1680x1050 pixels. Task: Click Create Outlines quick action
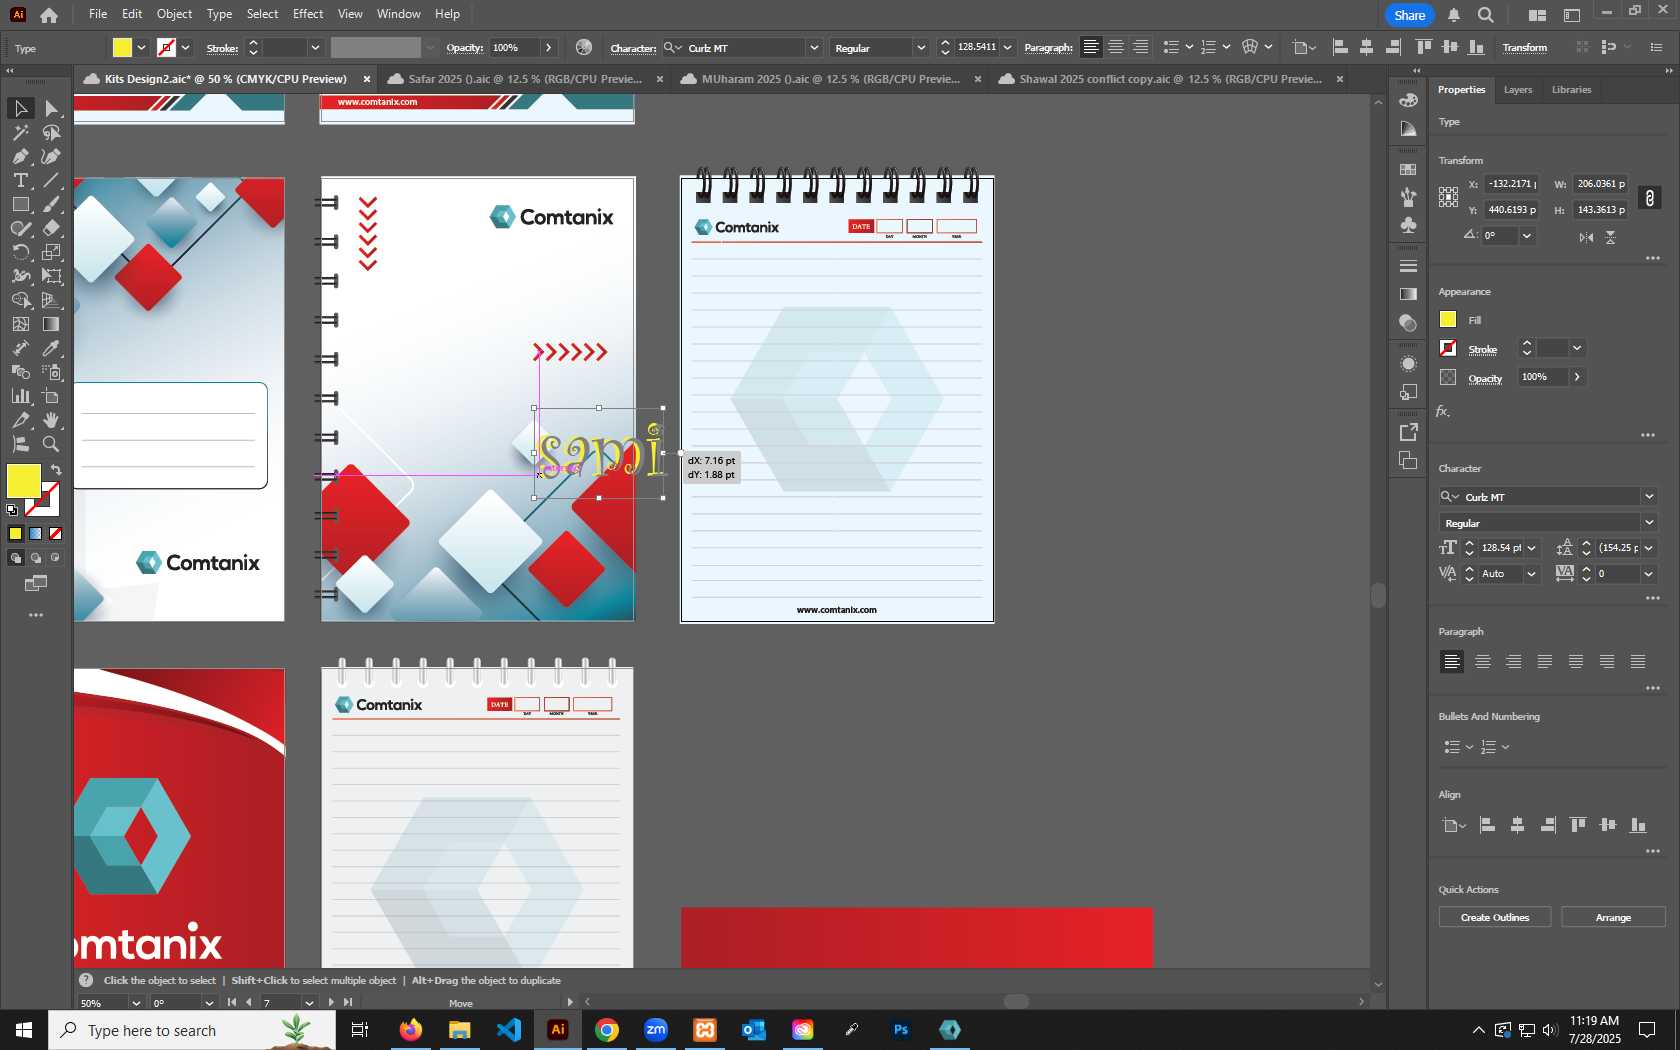(1494, 918)
